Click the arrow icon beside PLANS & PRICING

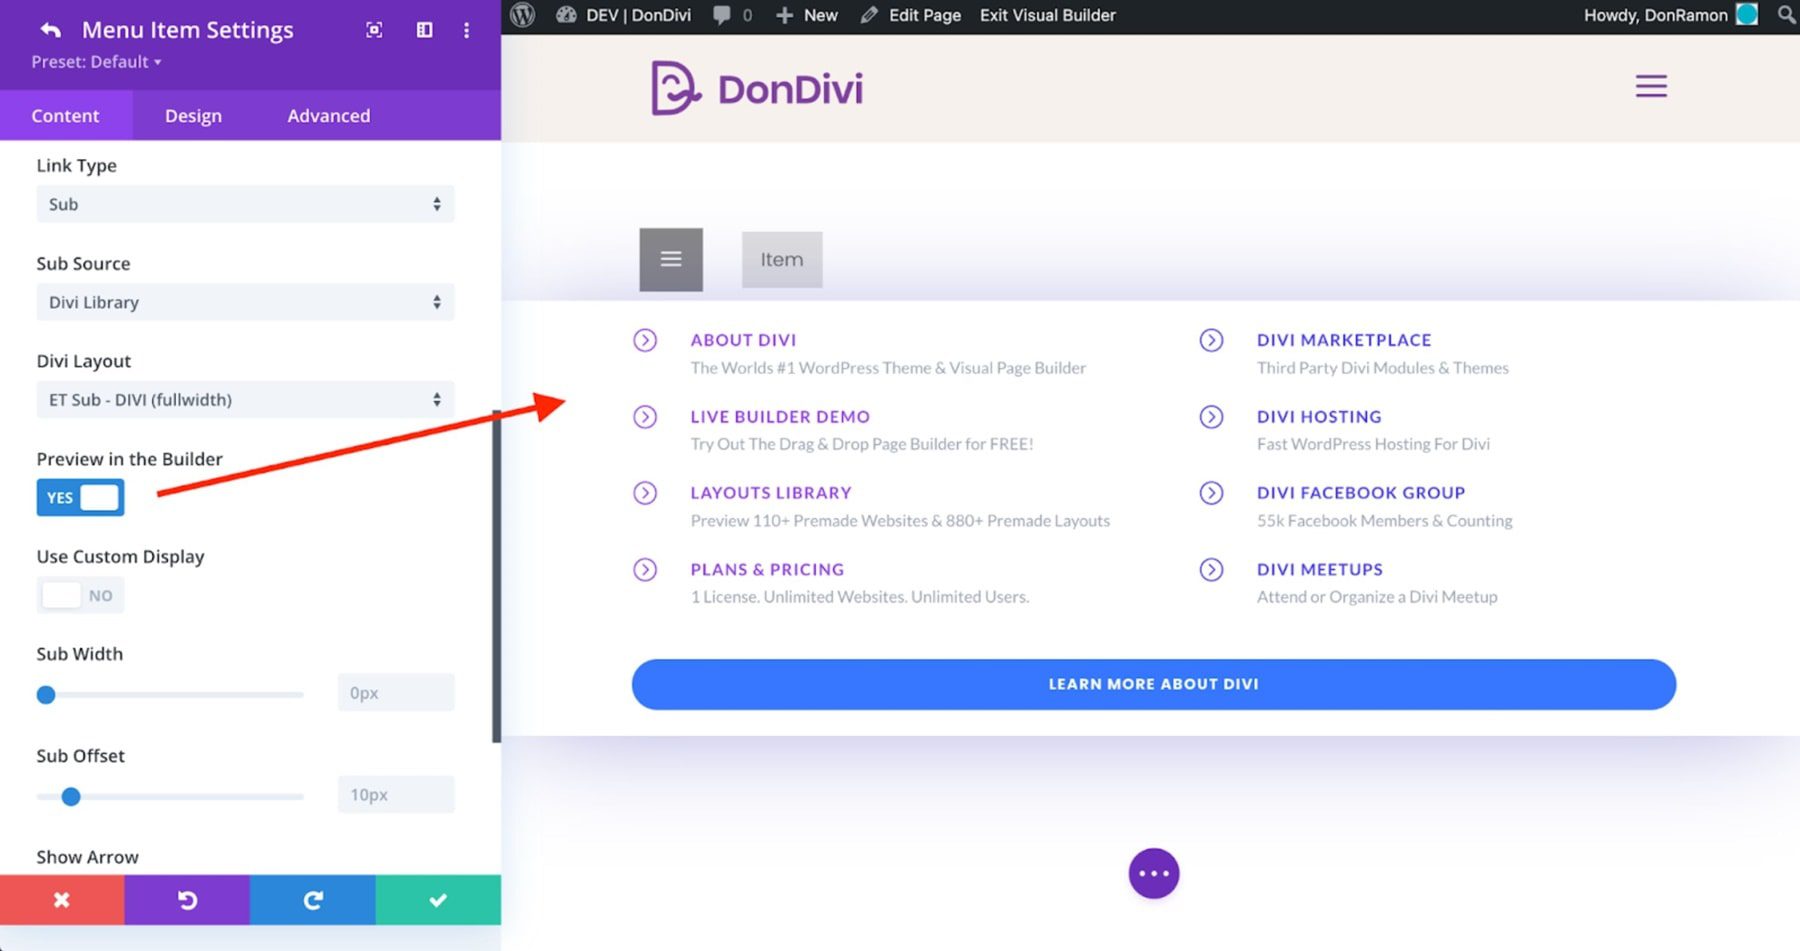(645, 570)
